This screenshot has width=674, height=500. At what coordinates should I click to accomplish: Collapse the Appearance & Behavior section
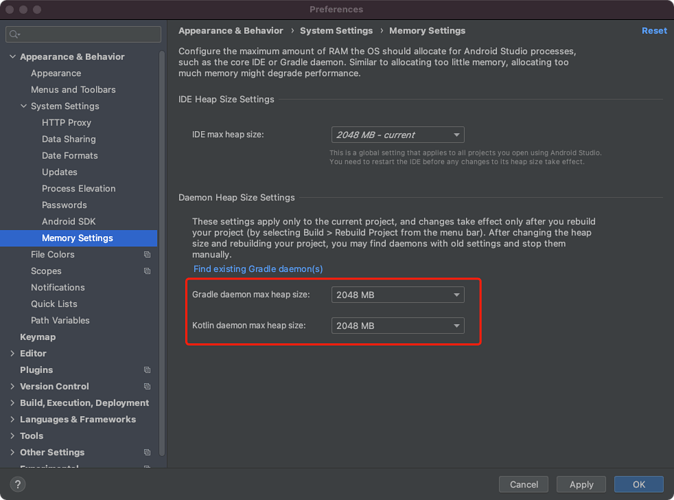[12, 57]
